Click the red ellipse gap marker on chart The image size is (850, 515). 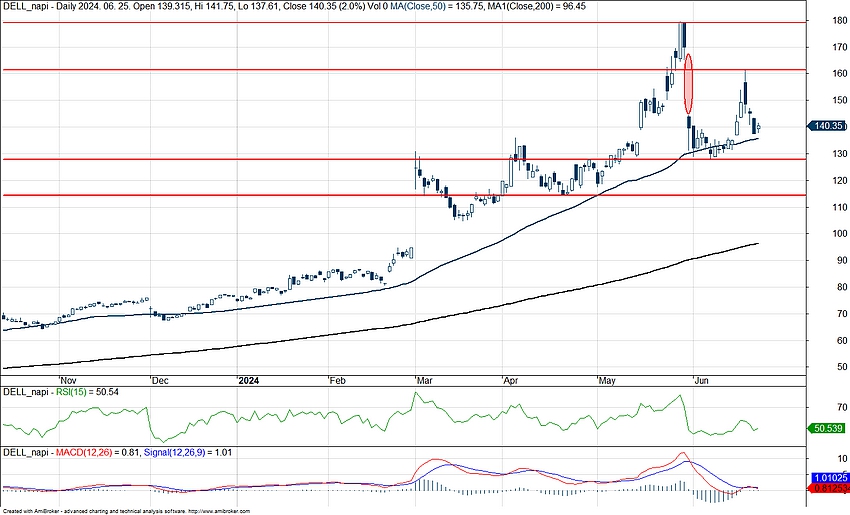(x=688, y=83)
